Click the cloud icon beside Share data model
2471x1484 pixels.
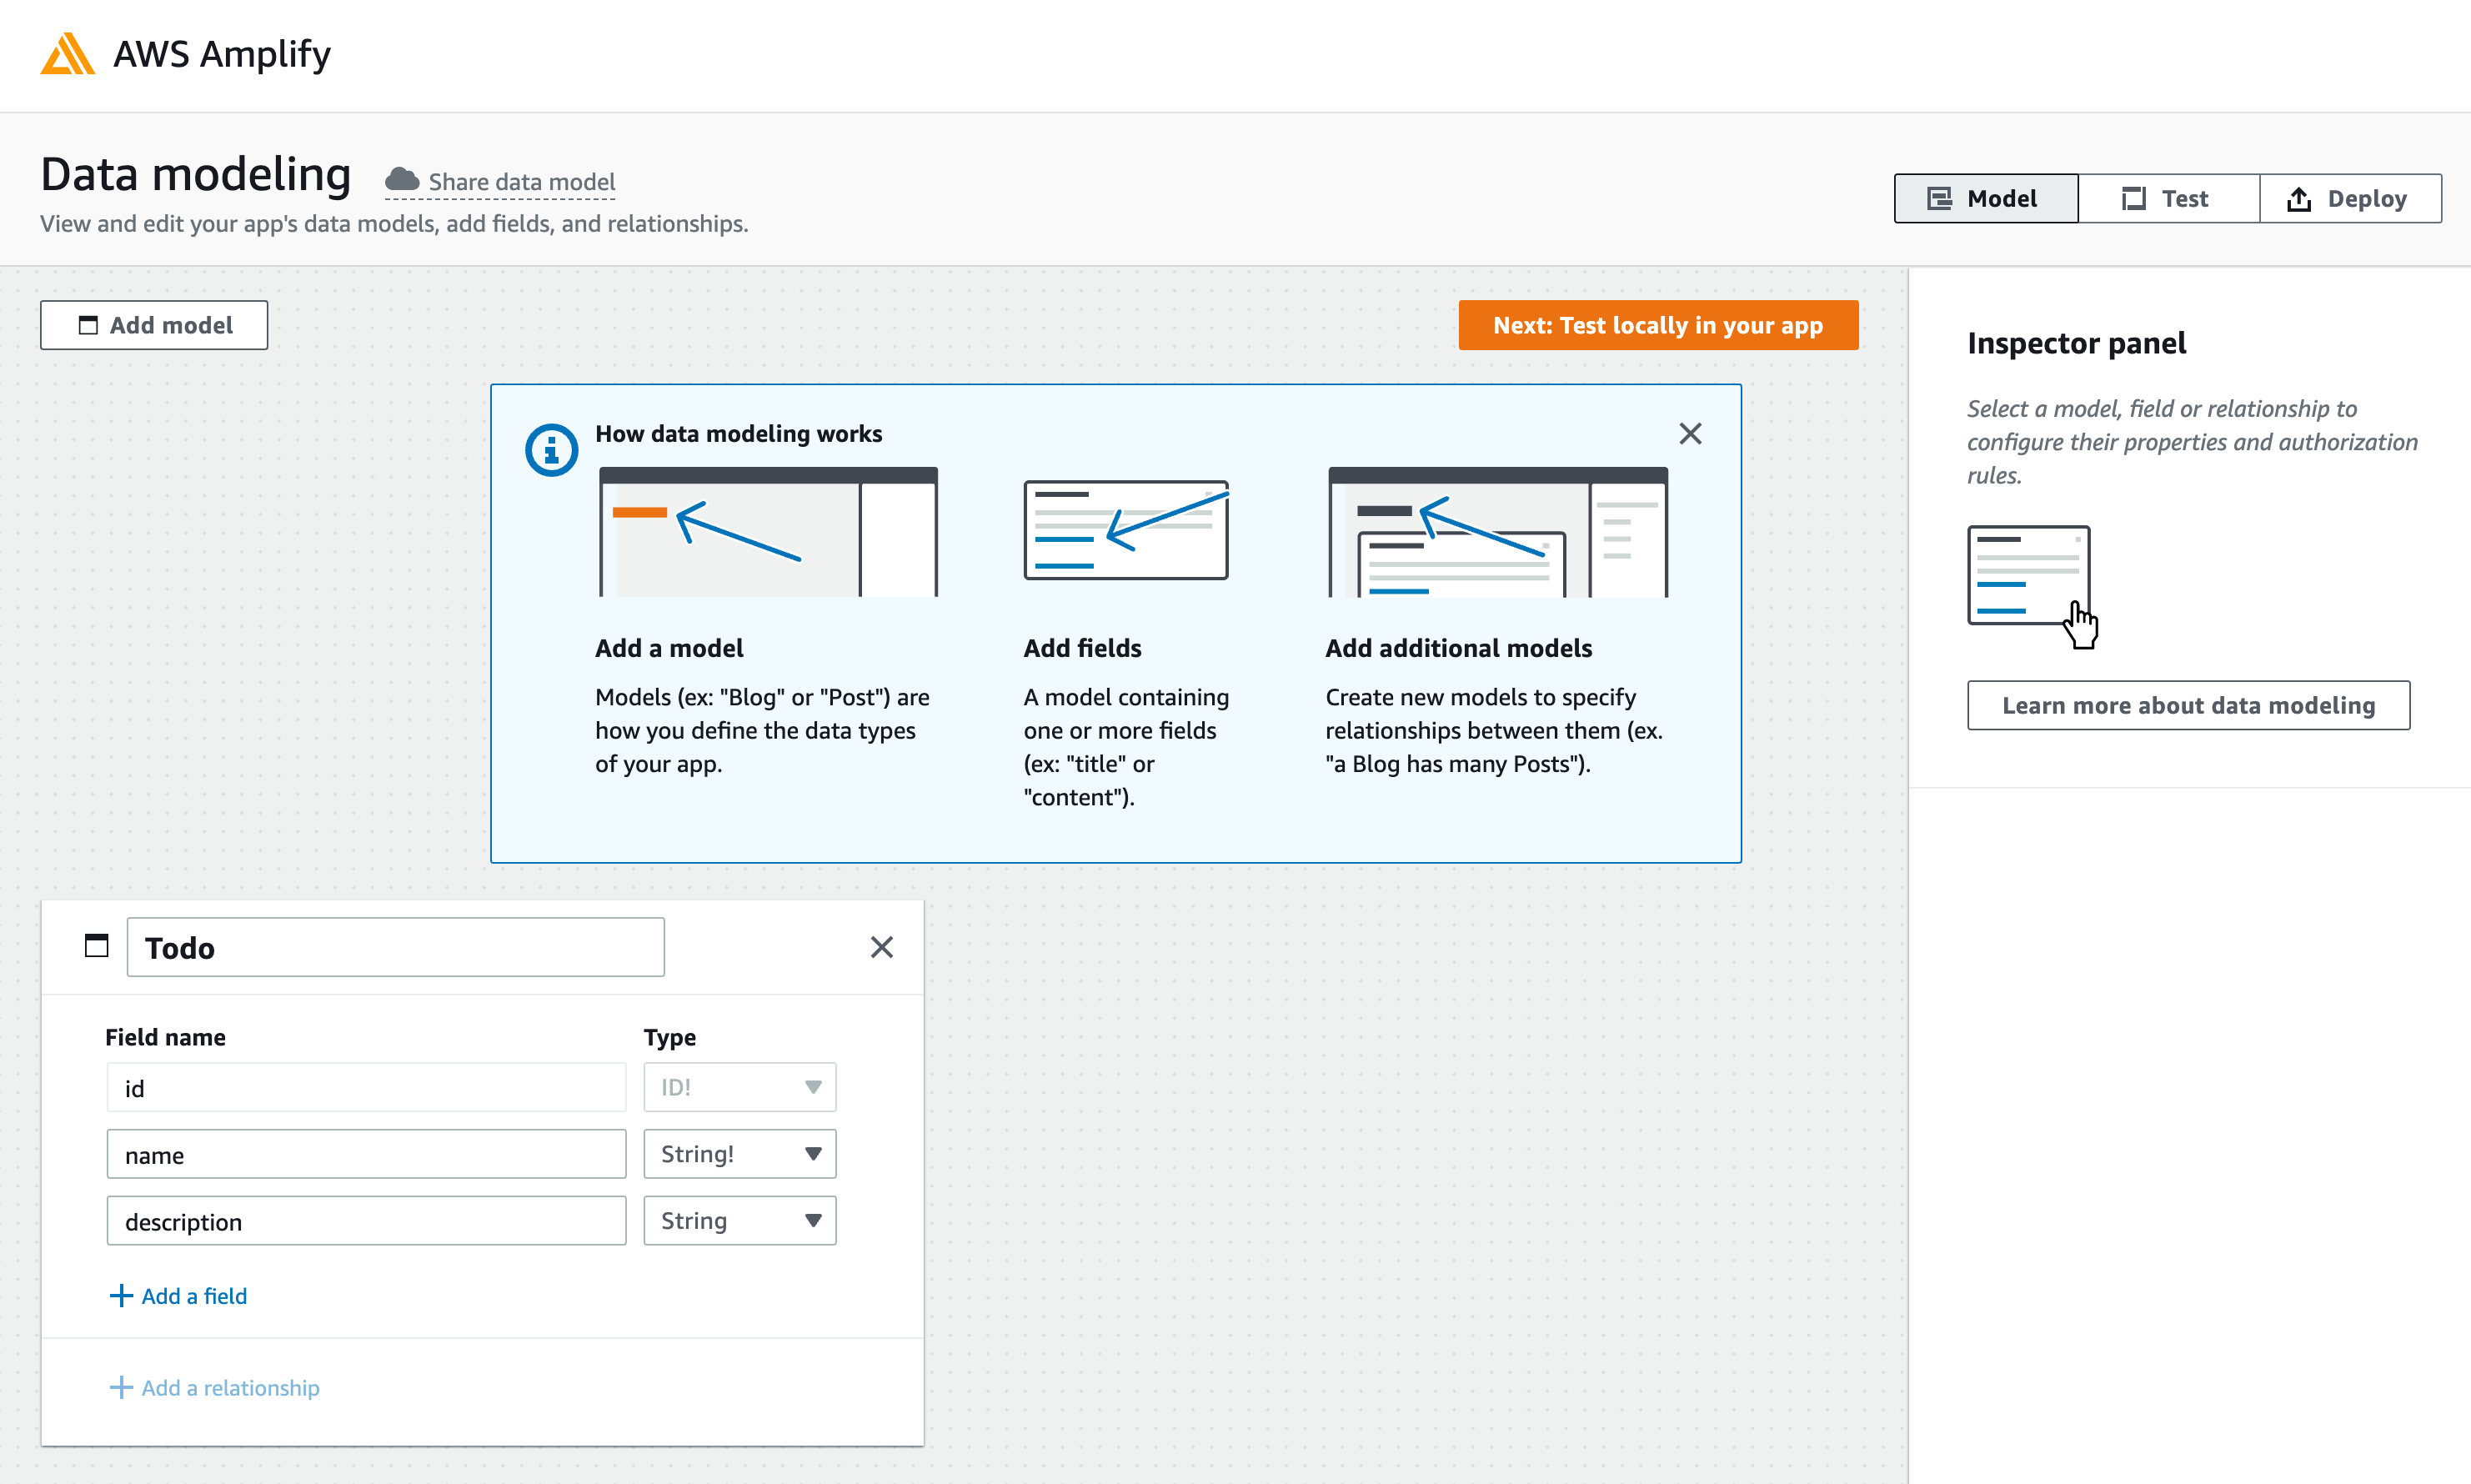coord(402,180)
